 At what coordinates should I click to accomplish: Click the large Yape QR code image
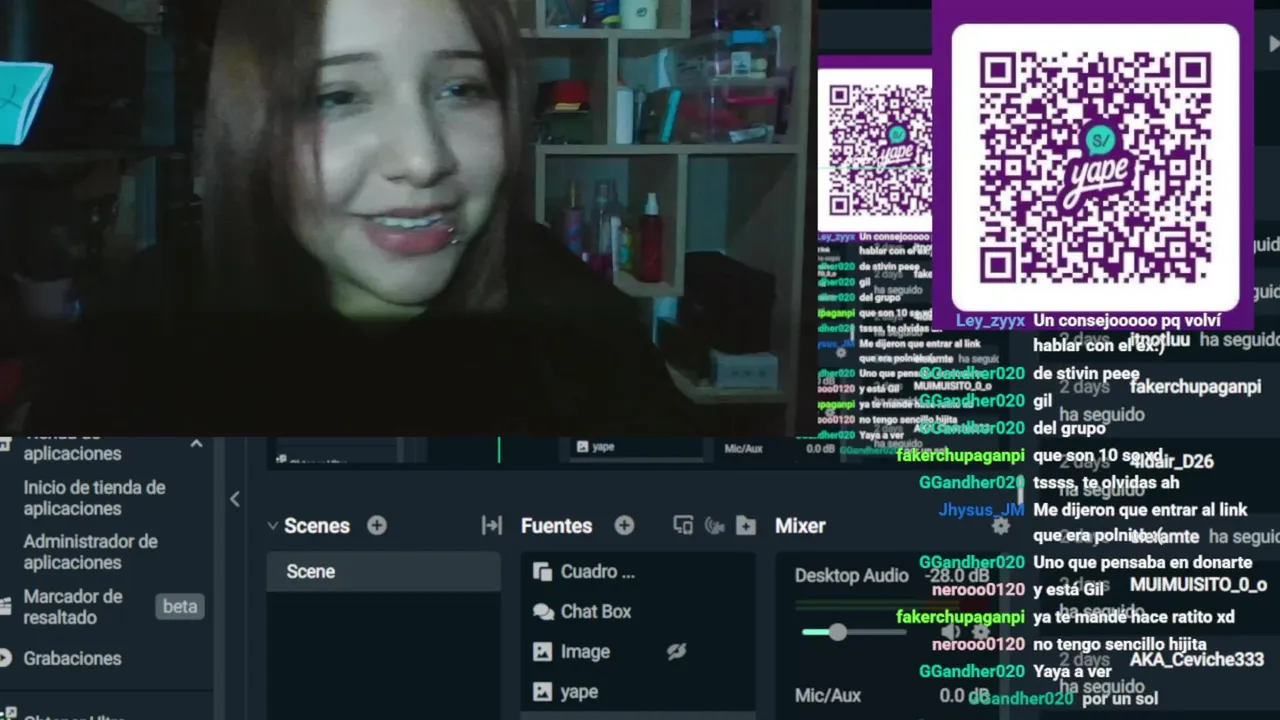(1095, 167)
